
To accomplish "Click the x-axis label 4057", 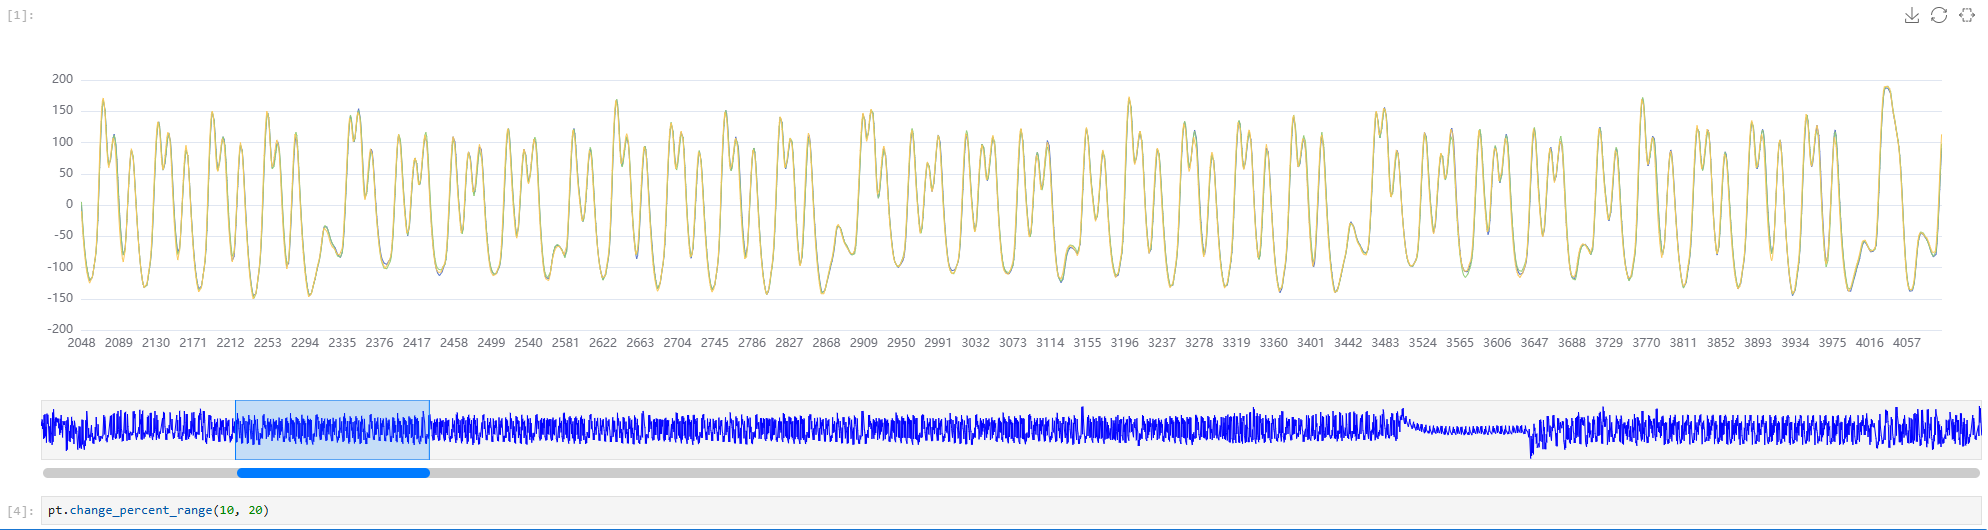I will tap(1906, 343).
